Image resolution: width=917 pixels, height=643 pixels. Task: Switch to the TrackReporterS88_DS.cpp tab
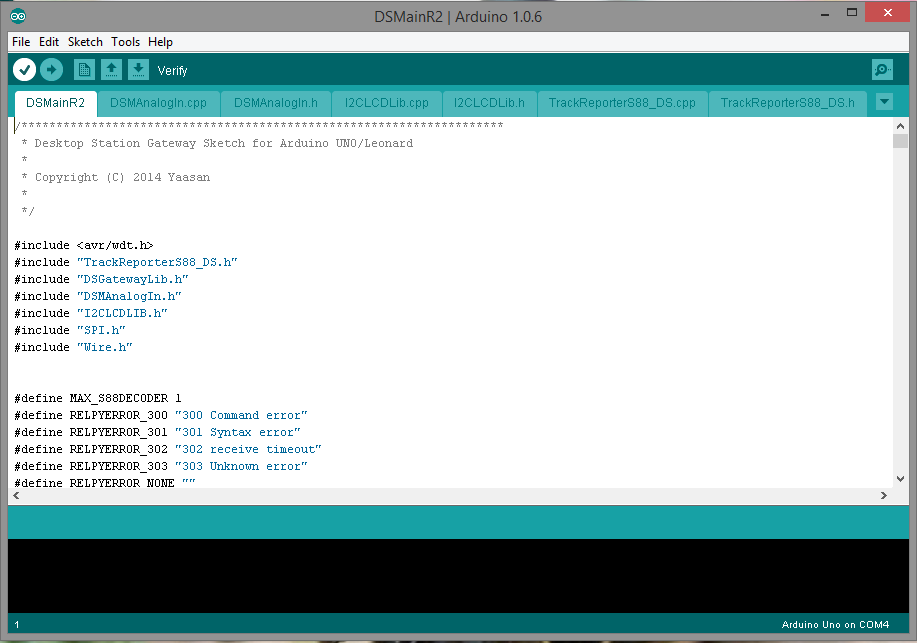click(622, 103)
